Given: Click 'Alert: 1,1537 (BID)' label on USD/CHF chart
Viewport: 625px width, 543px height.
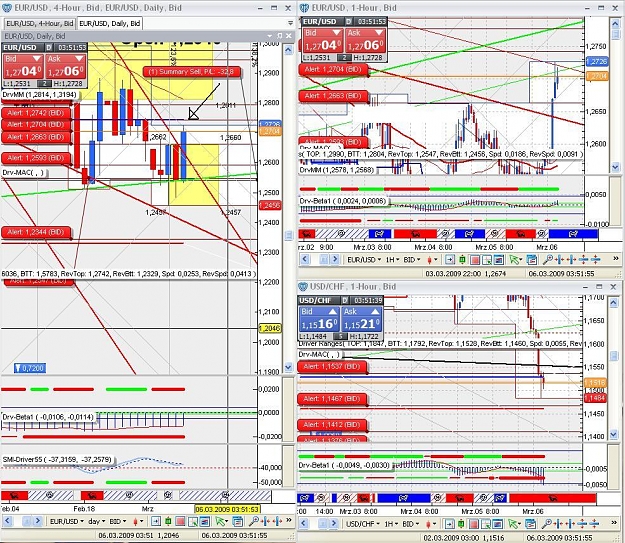Looking at the screenshot, I should 332,366.
